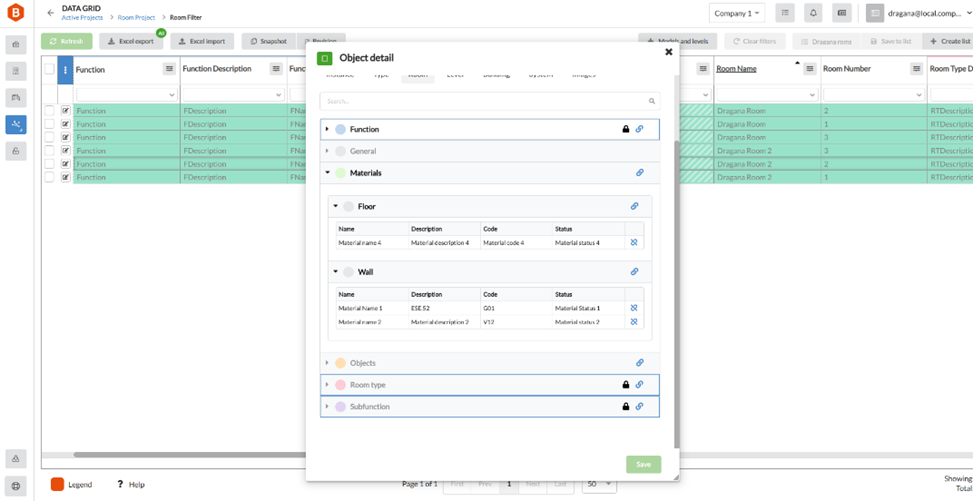Open the Function column menu icon
Viewport: 973px width, 501px height.
tap(169, 69)
